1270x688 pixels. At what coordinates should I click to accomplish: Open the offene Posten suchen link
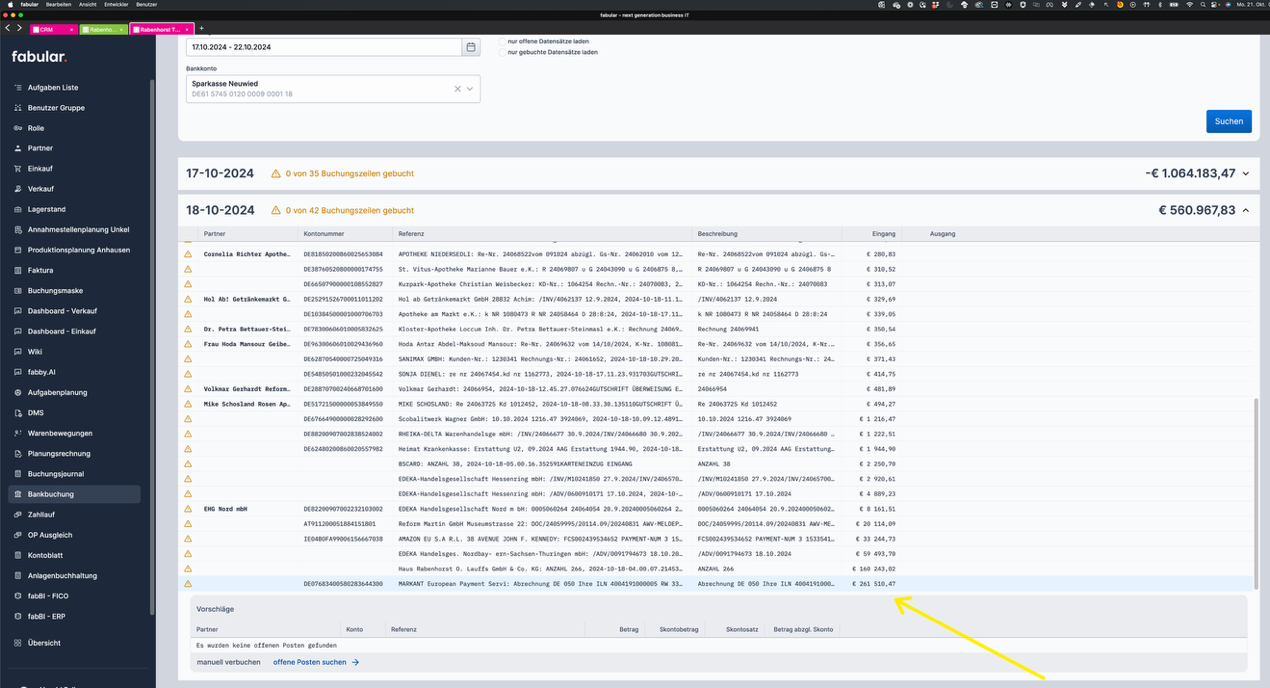(x=312, y=662)
